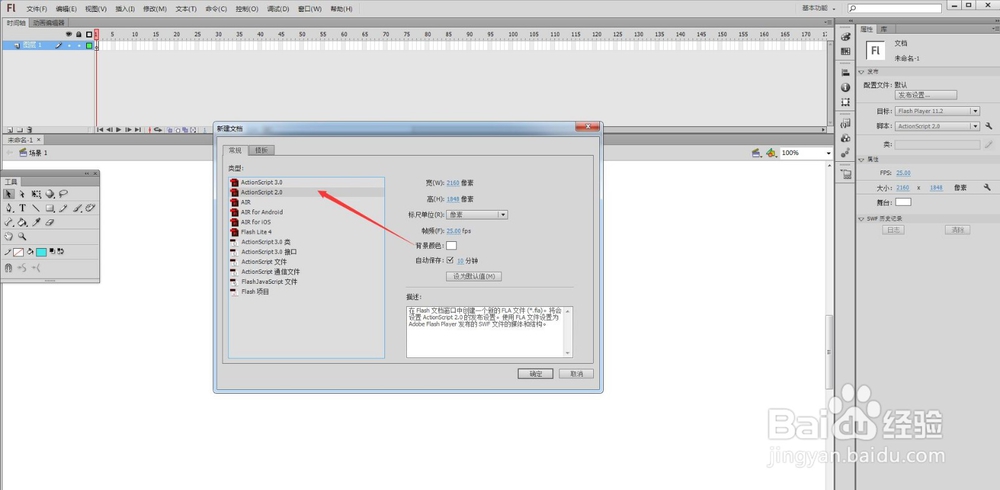Collapse the 发布 section
This screenshot has width=1000, height=490.
coord(862,71)
